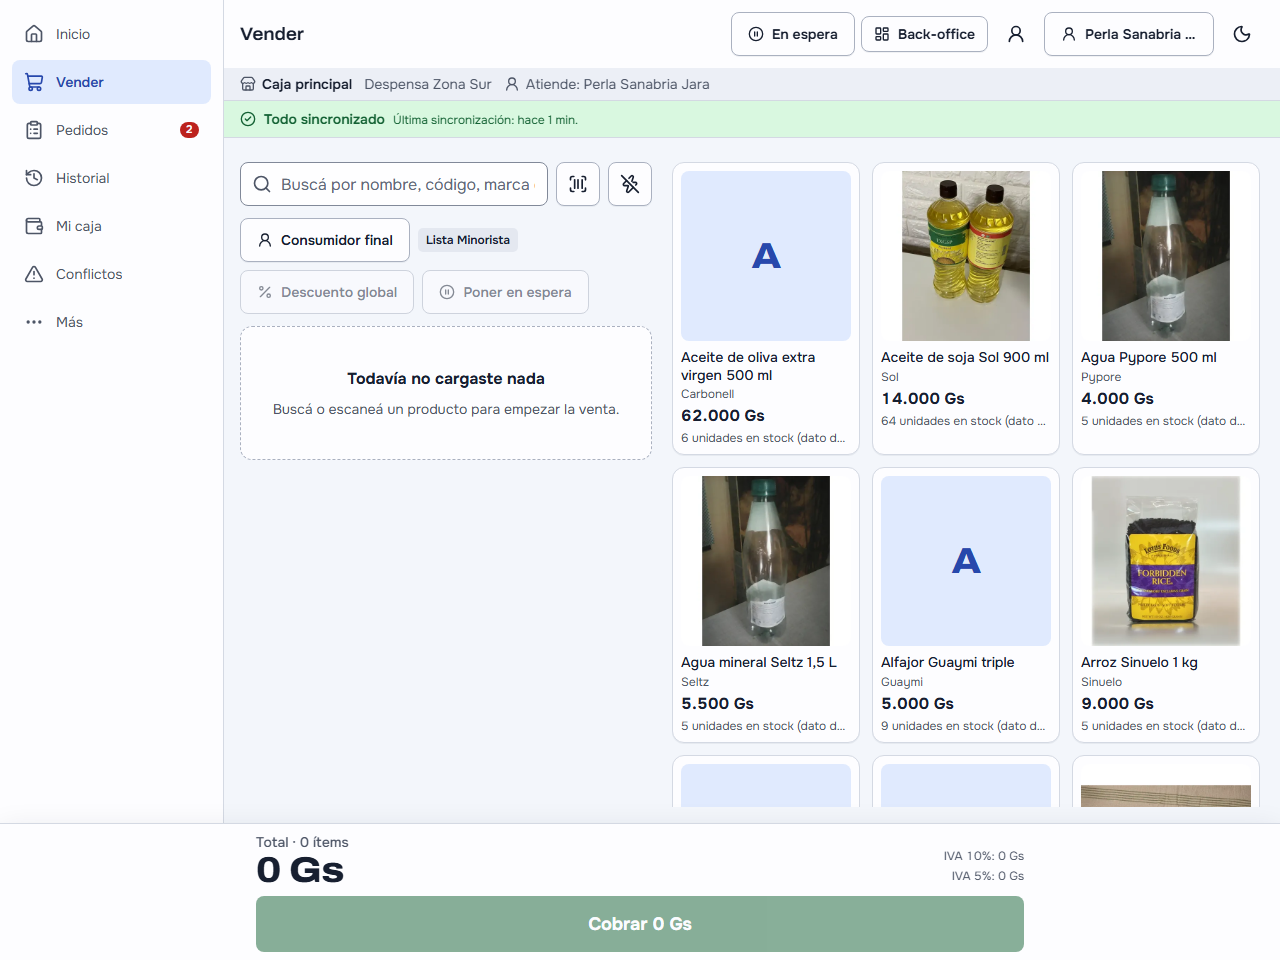This screenshot has height=960, width=1280.
Task: Toggle the flashlight-off icon button
Action: pyautogui.click(x=630, y=184)
